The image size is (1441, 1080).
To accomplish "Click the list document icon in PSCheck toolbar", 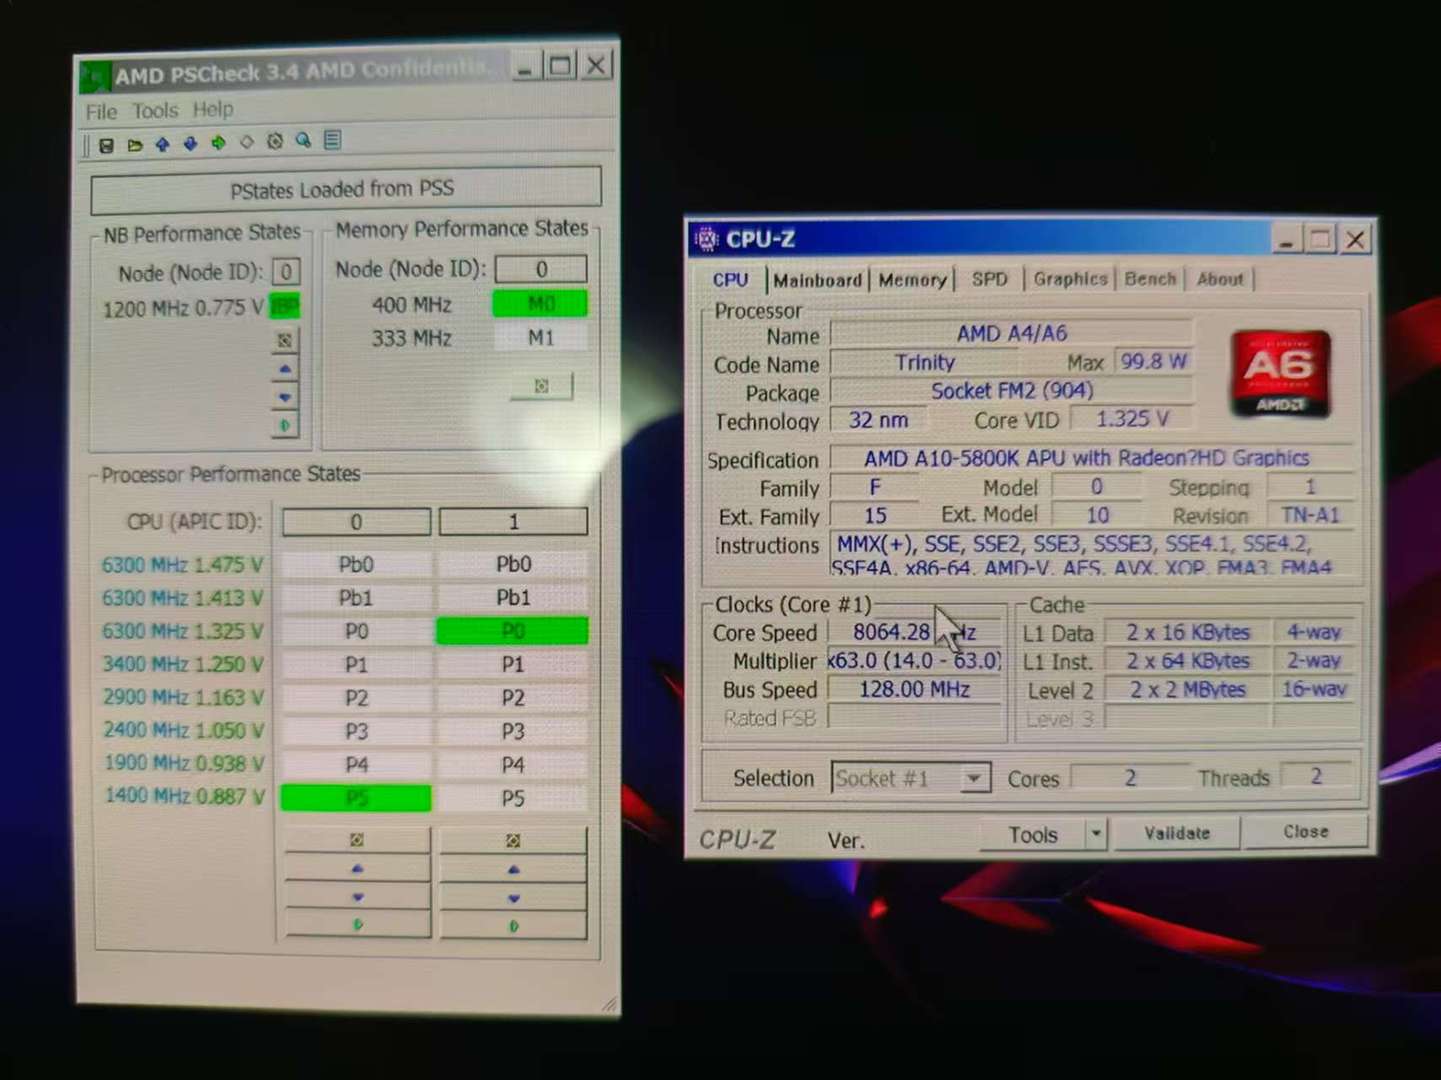I will click(x=332, y=140).
